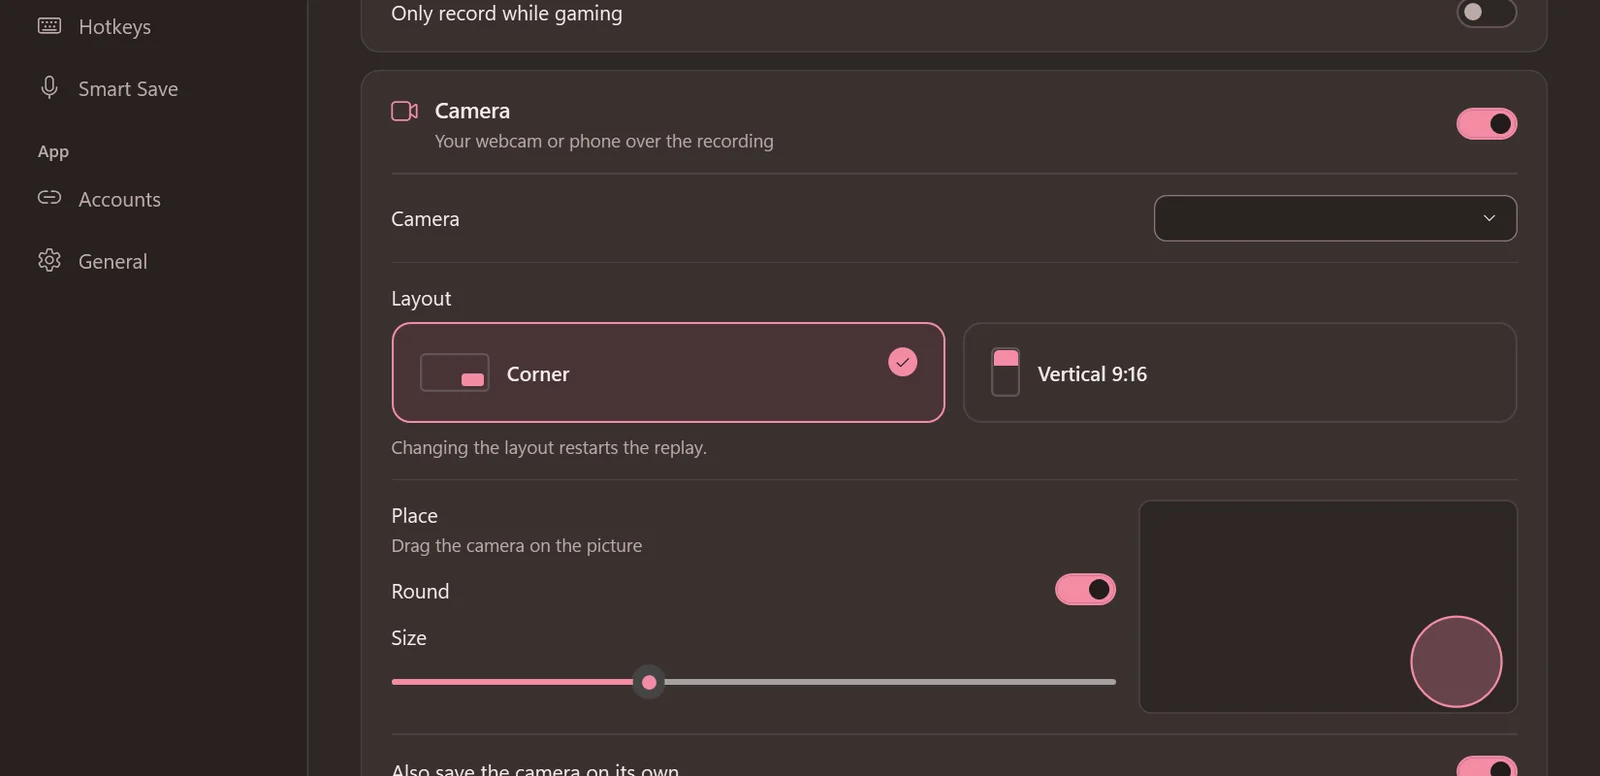This screenshot has width=1600, height=776.
Task: Click 'Your webcam or phone over the recording' text
Action: click(x=604, y=141)
